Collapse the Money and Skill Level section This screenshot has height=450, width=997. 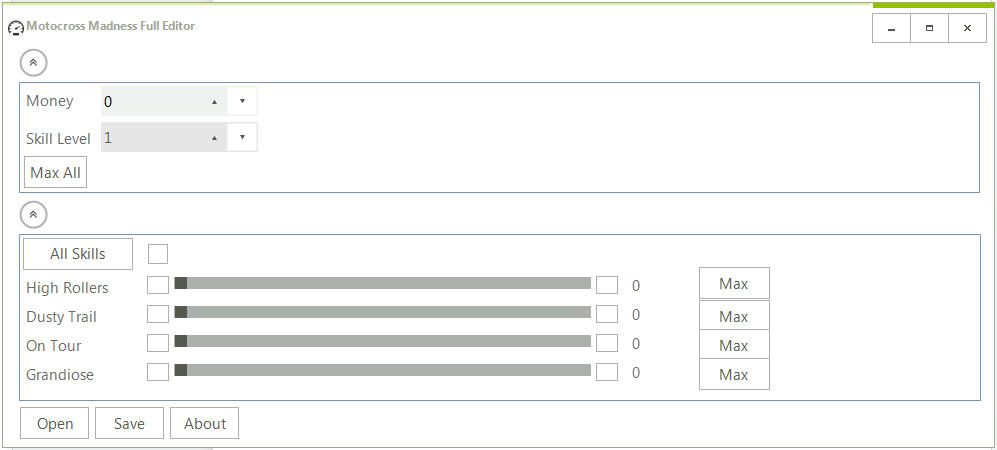(33, 62)
